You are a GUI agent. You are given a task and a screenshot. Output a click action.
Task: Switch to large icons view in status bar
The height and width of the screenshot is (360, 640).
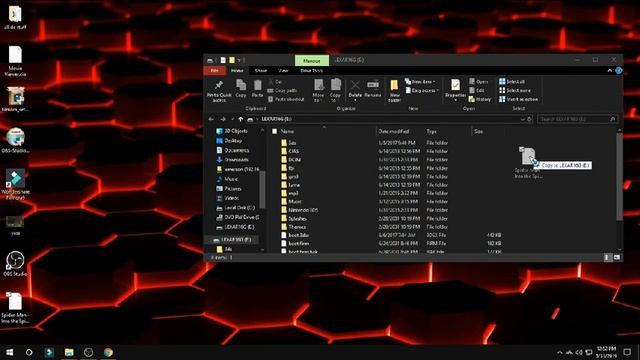pyautogui.click(x=617, y=257)
